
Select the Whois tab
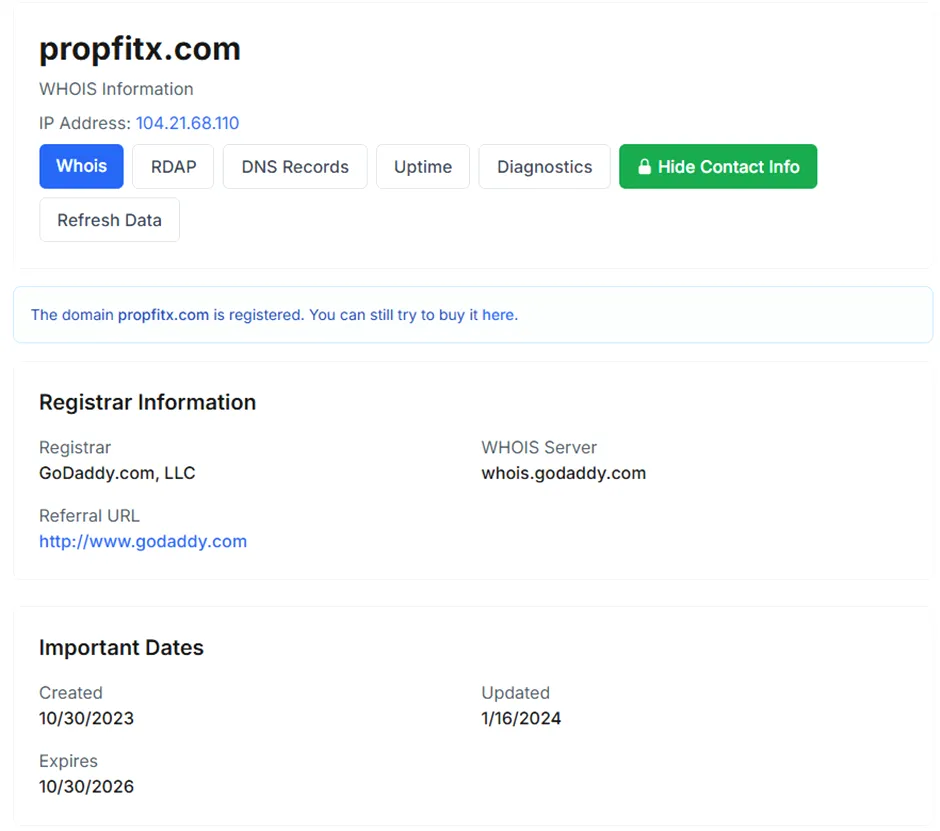pyautogui.click(x=82, y=166)
